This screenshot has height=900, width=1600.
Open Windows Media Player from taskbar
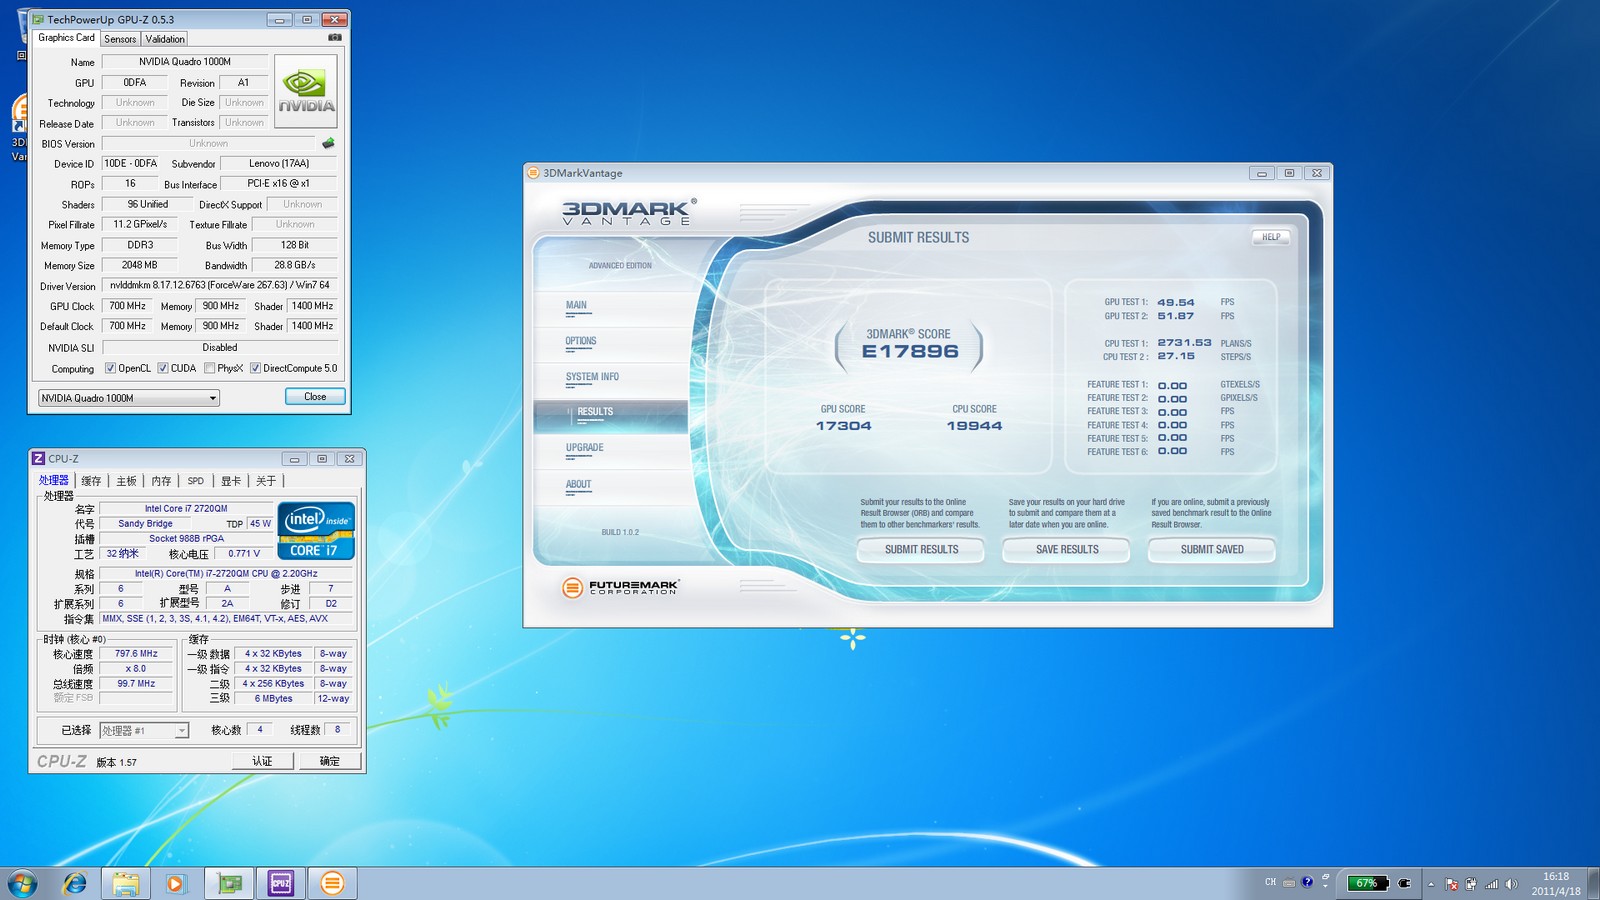175,883
